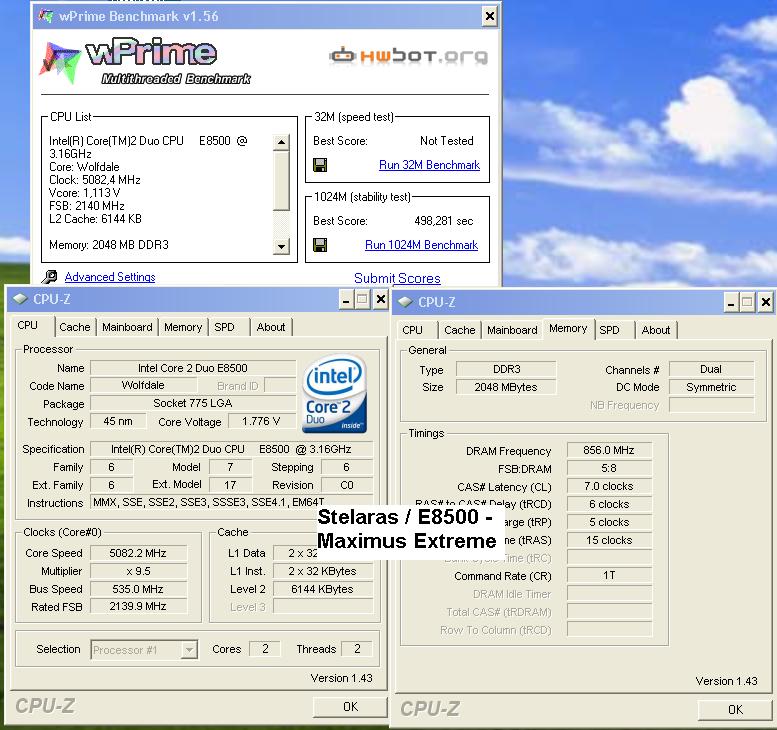Image resolution: width=777 pixels, height=730 pixels.
Task: Close the left CPU-Z window
Action: pyautogui.click(x=381, y=299)
